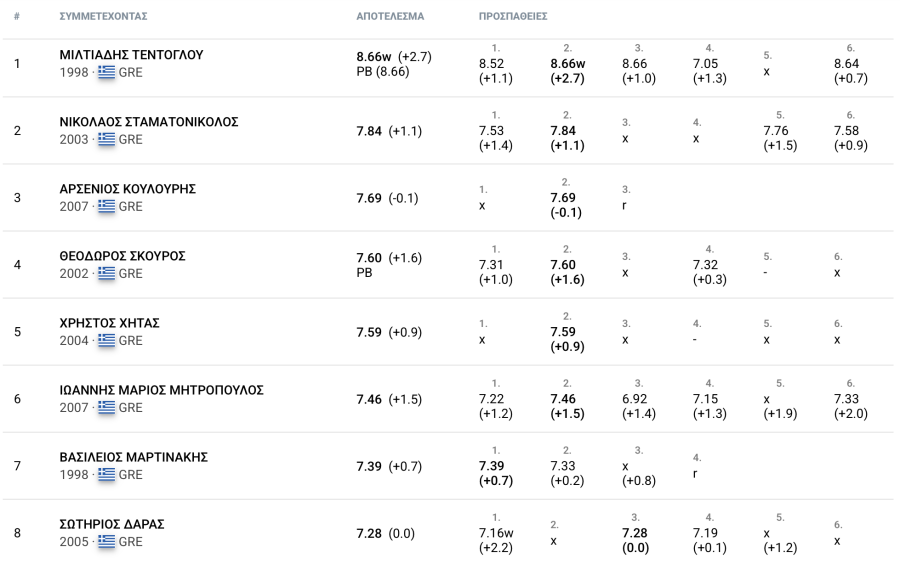This screenshot has height=564, width=900.
Task: Open athlete ΑΡΣΕΝΙΟΣ ΚΟΥΛΟΥΡΗΣ profile
Action: [127, 189]
